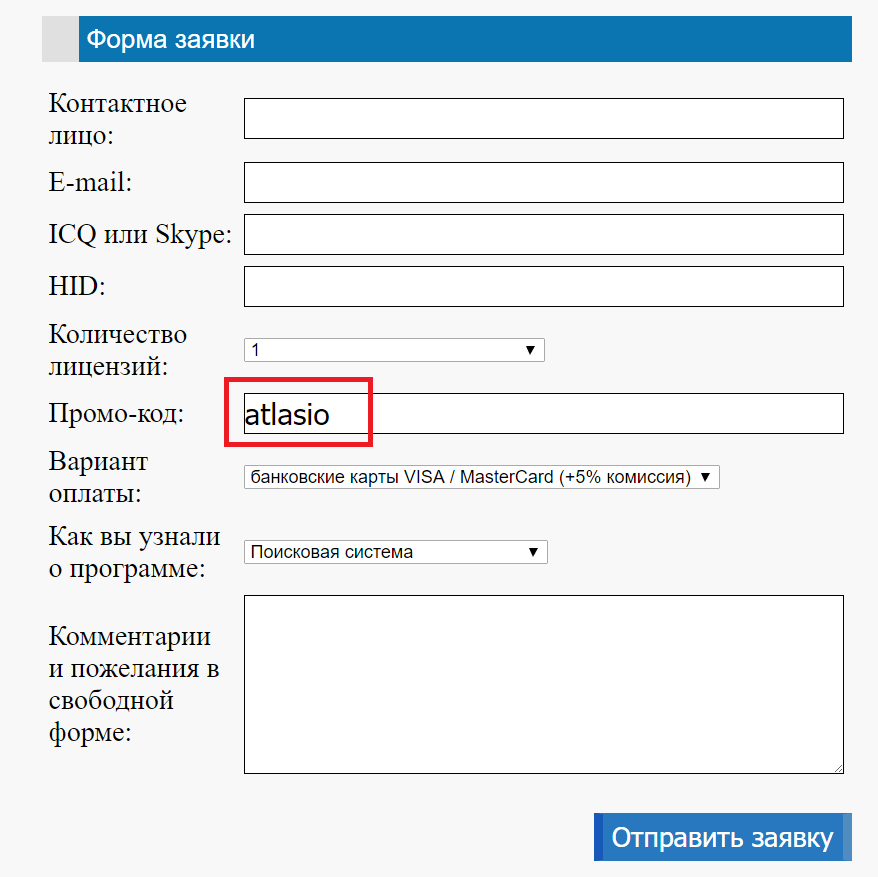Click the Комментарии и пожелания label
Viewport: 878px width, 877px height.
tap(133, 684)
